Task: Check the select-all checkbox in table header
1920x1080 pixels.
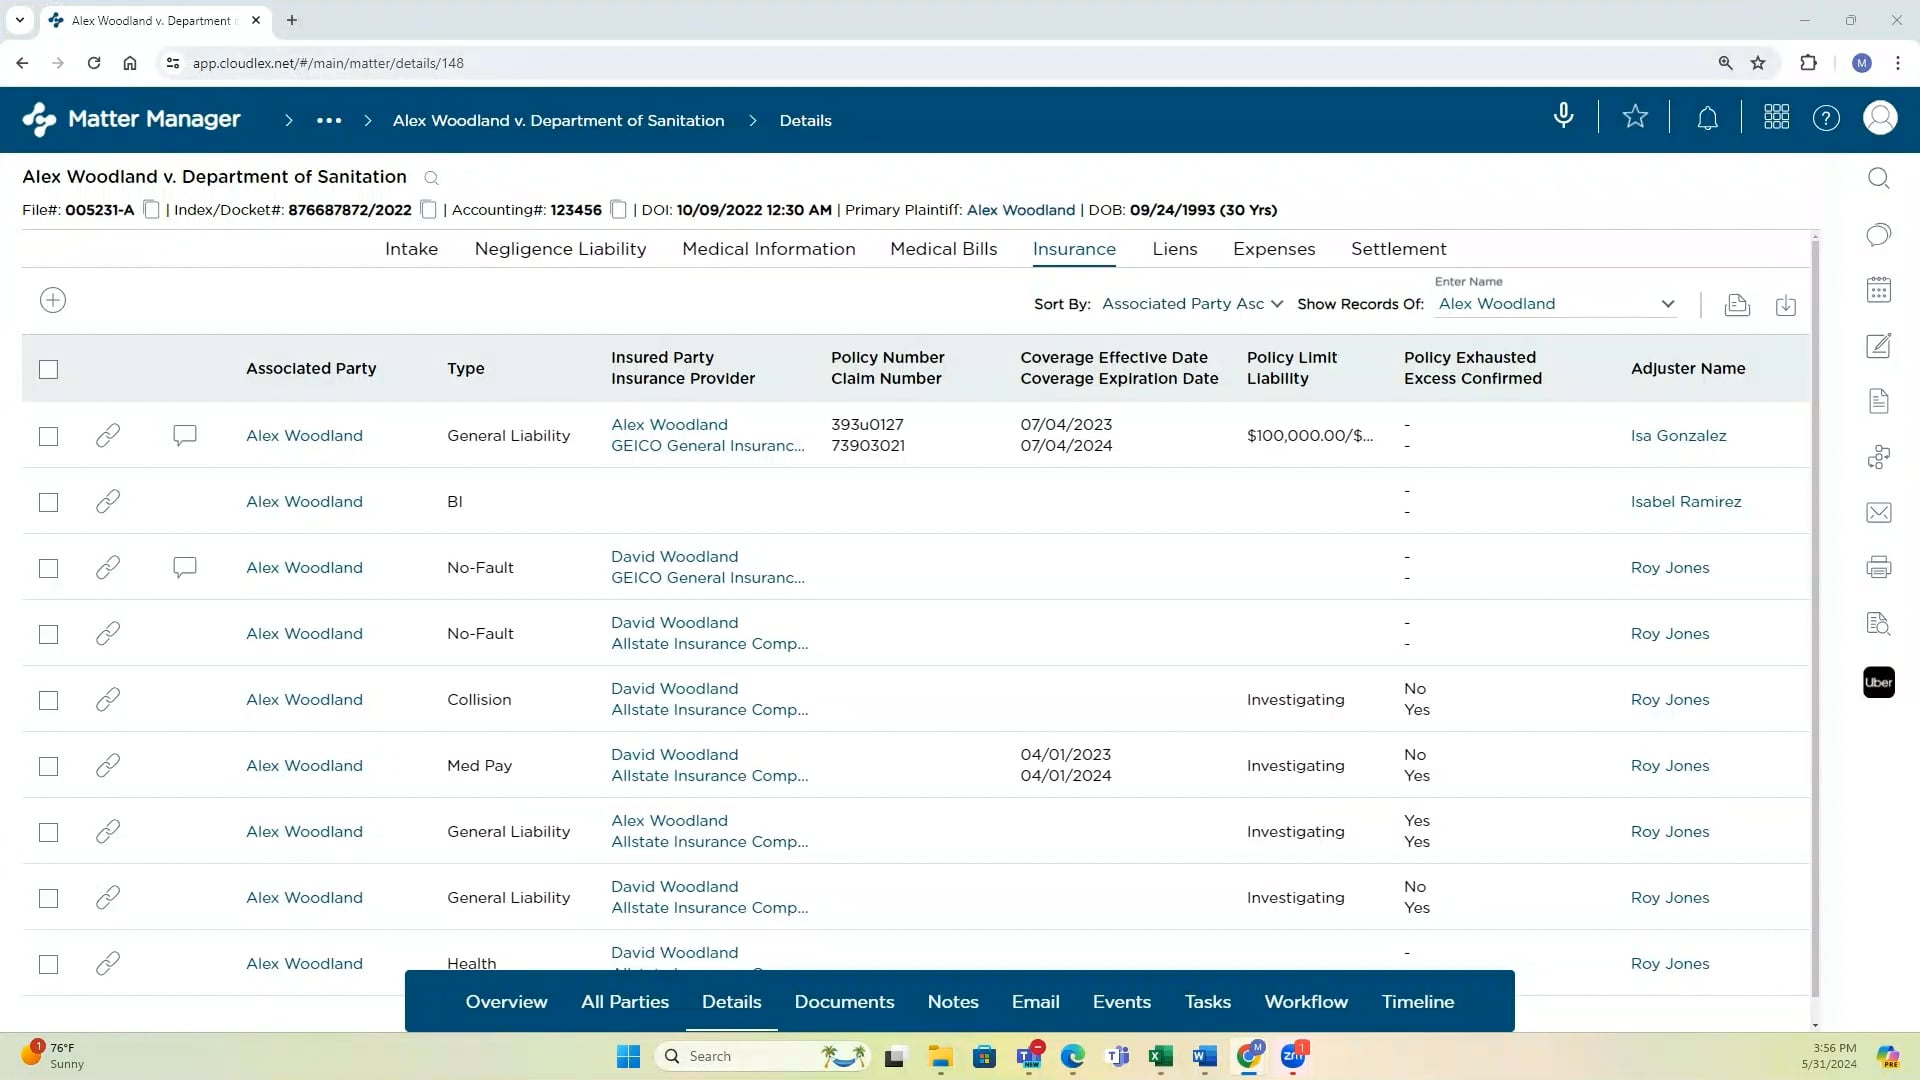Action: [x=48, y=369]
